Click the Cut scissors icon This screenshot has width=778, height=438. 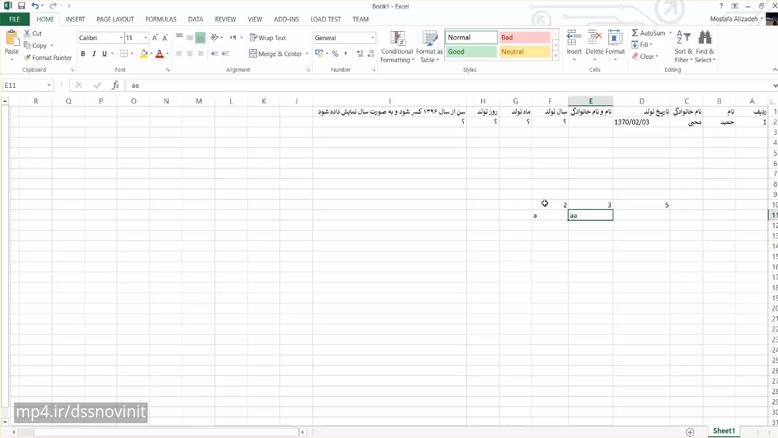[28, 34]
